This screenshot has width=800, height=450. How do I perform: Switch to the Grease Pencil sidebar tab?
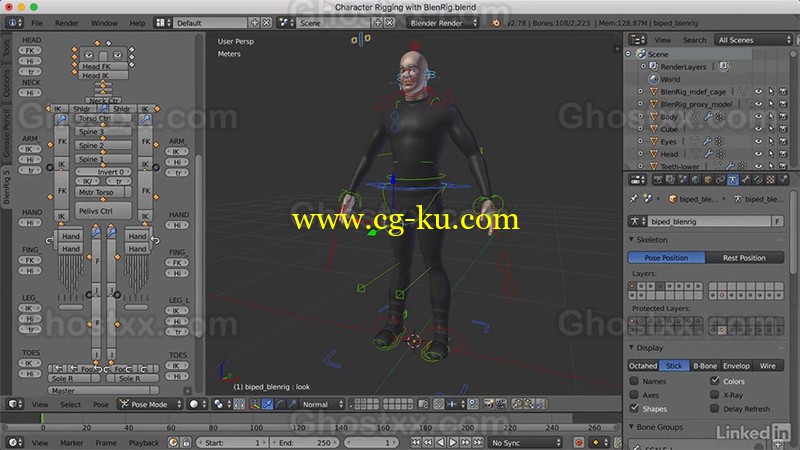tap(6, 133)
